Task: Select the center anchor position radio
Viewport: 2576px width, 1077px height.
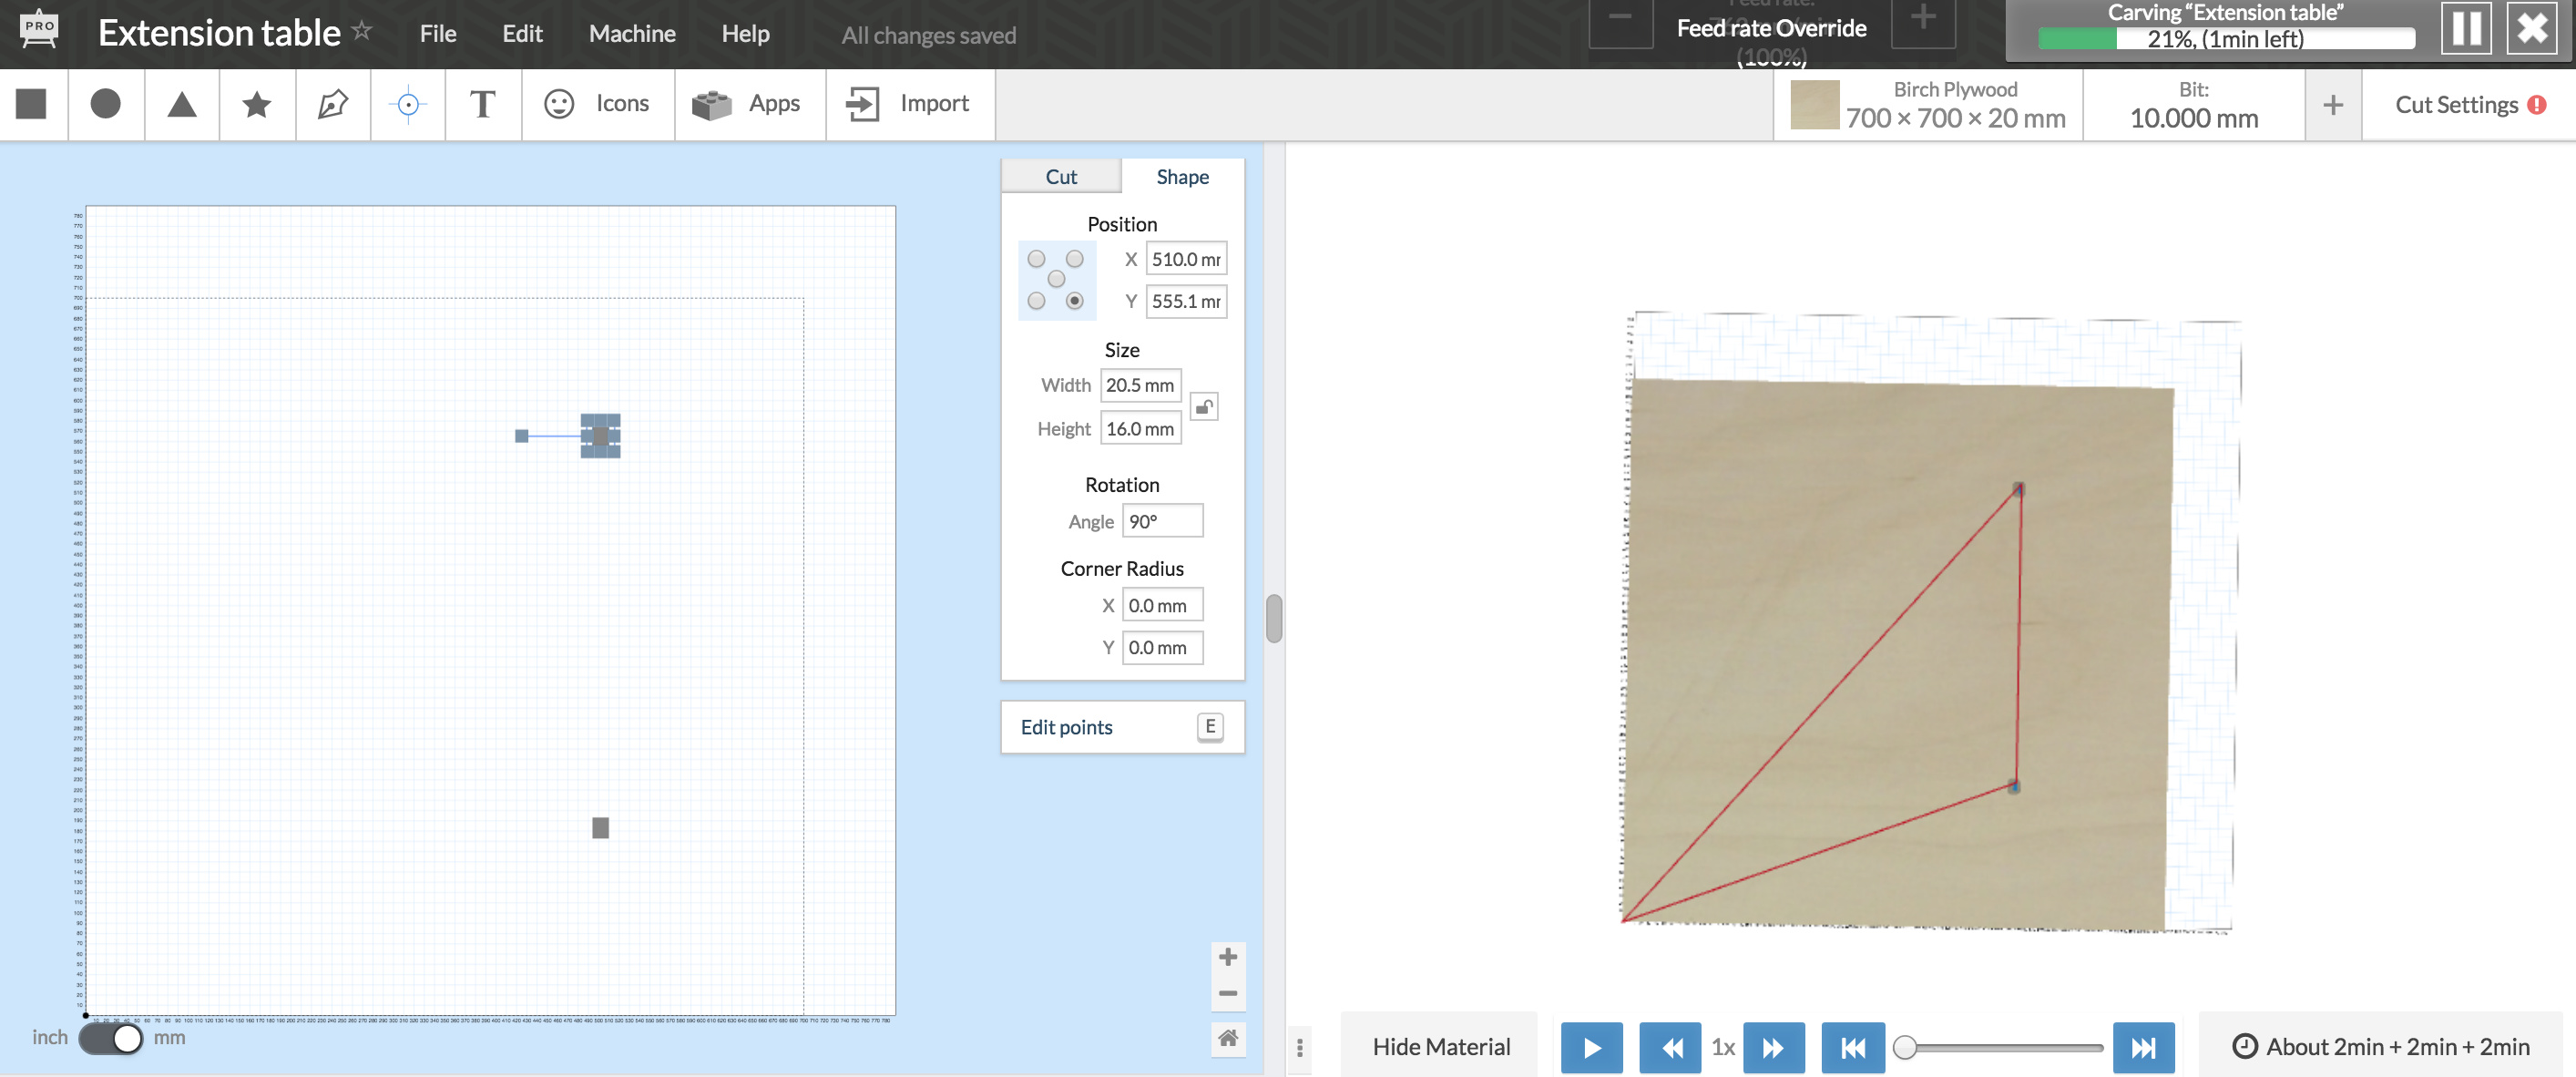Action: coord(1056,279)
